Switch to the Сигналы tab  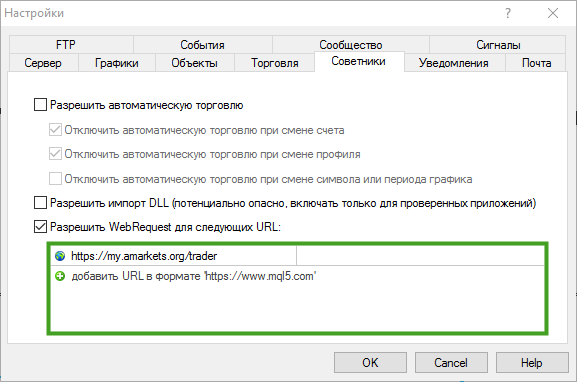[498, 45]
